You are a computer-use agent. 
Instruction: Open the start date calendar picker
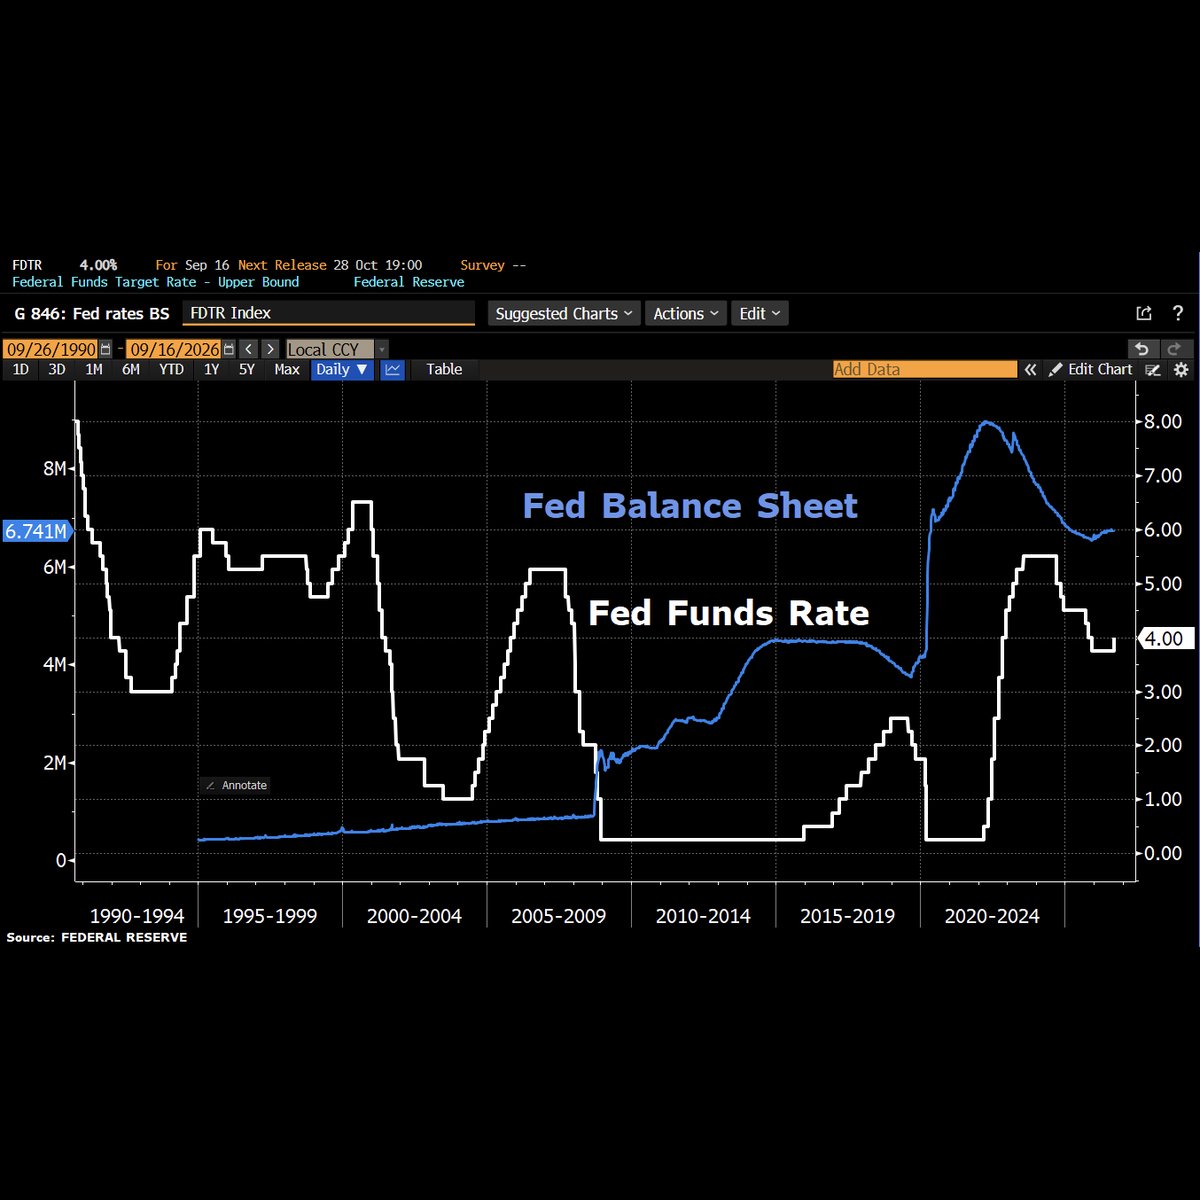click(x=106, y=349)
